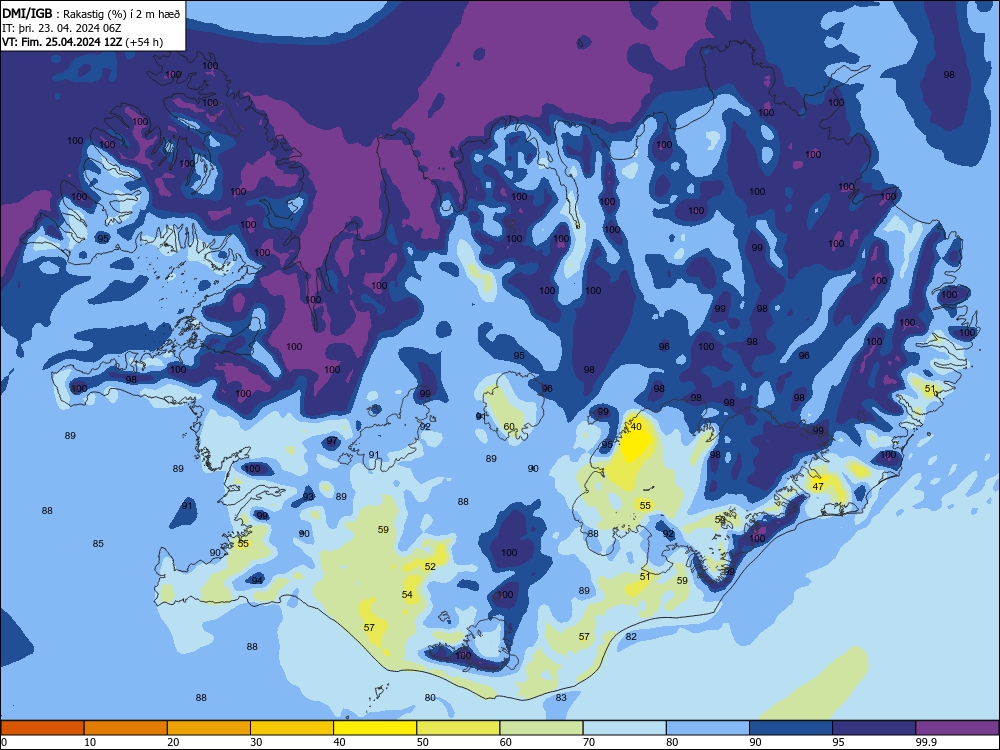Click the 54 humidity value on the map

408,594
